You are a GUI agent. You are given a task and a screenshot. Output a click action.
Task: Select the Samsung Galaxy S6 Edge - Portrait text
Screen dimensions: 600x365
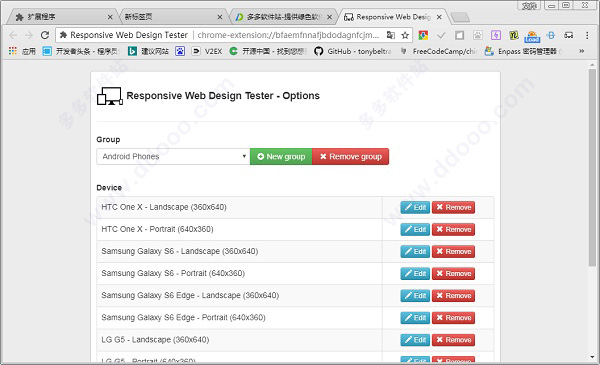[x=183, y=318]
